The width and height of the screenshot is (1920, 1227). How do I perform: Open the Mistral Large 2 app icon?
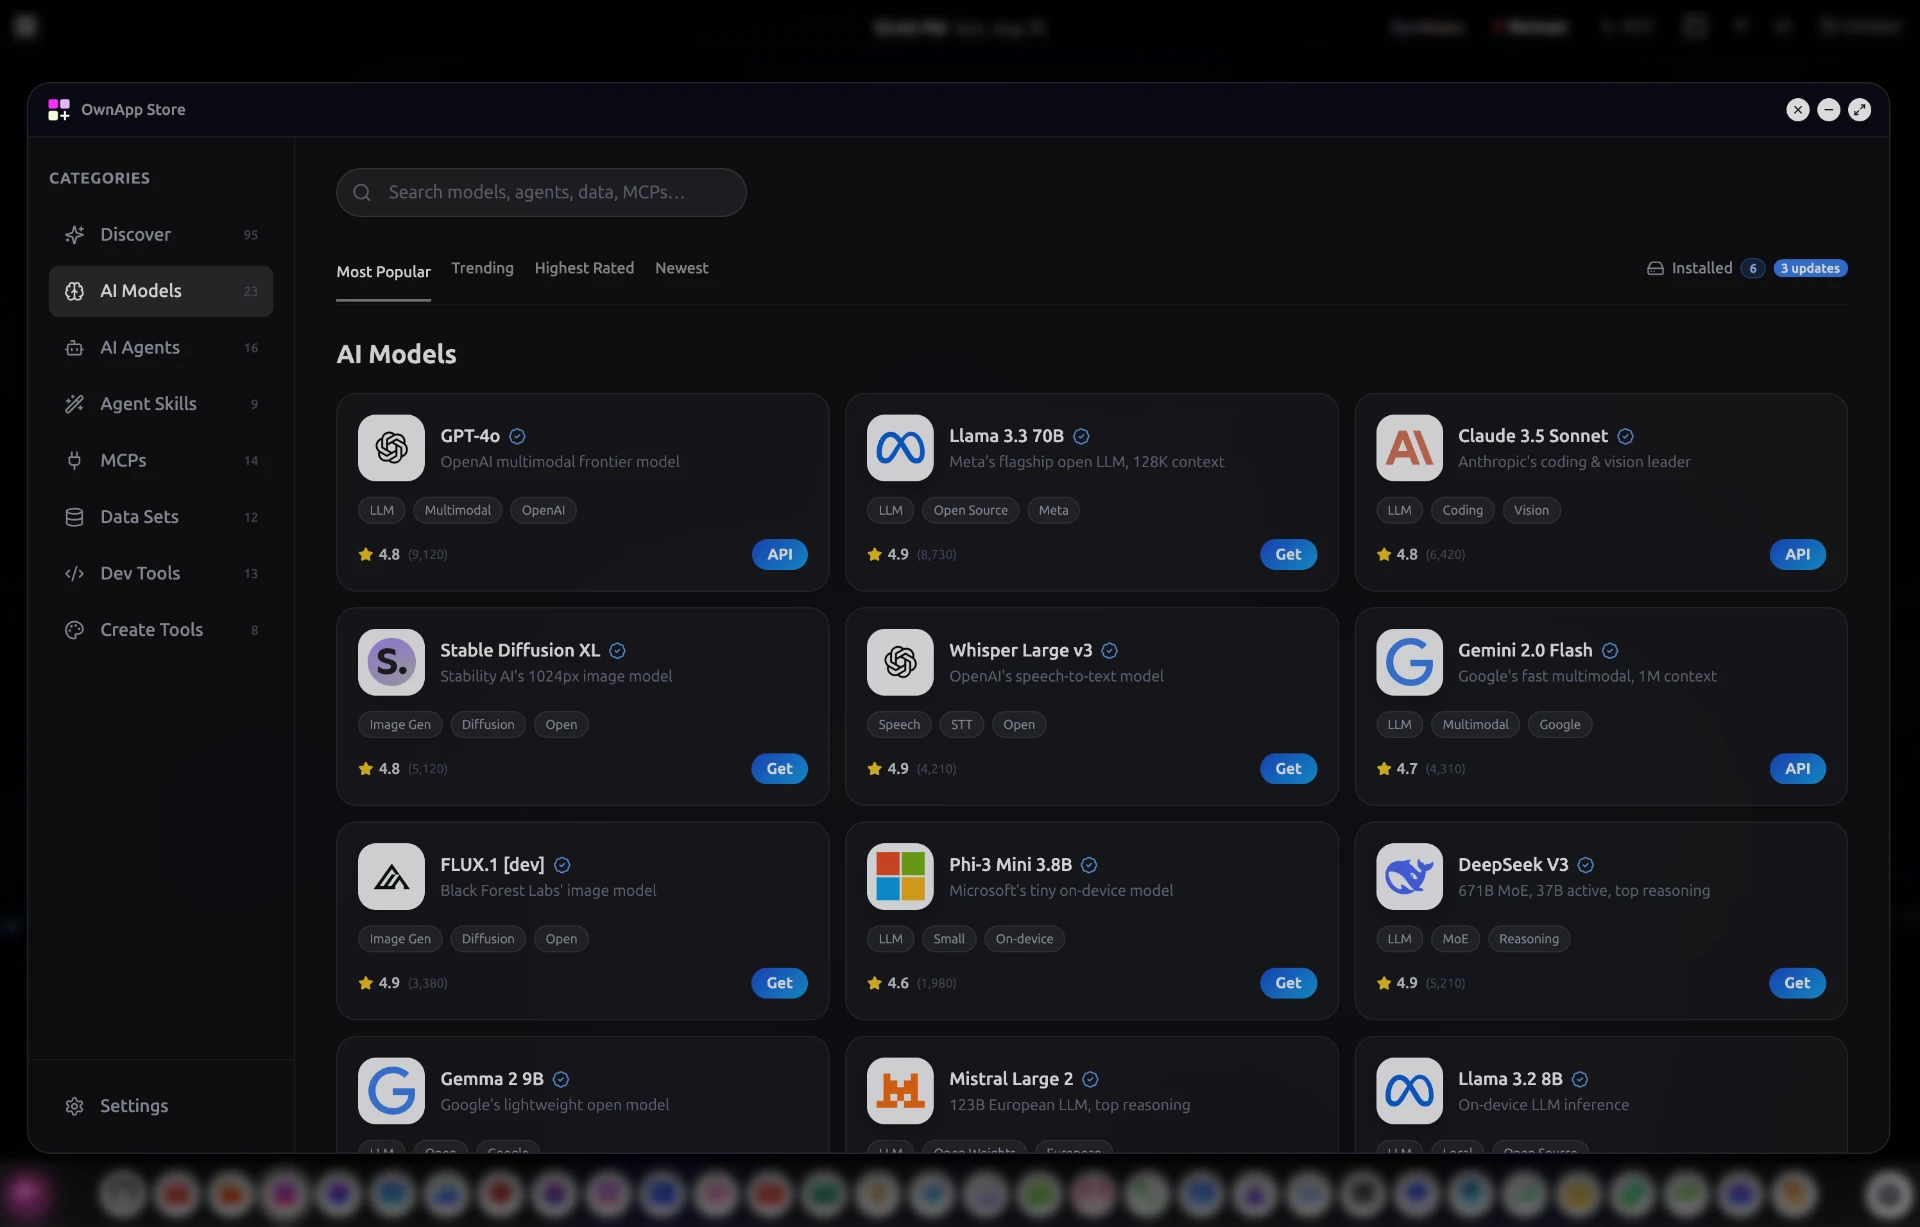[900, 1091]
